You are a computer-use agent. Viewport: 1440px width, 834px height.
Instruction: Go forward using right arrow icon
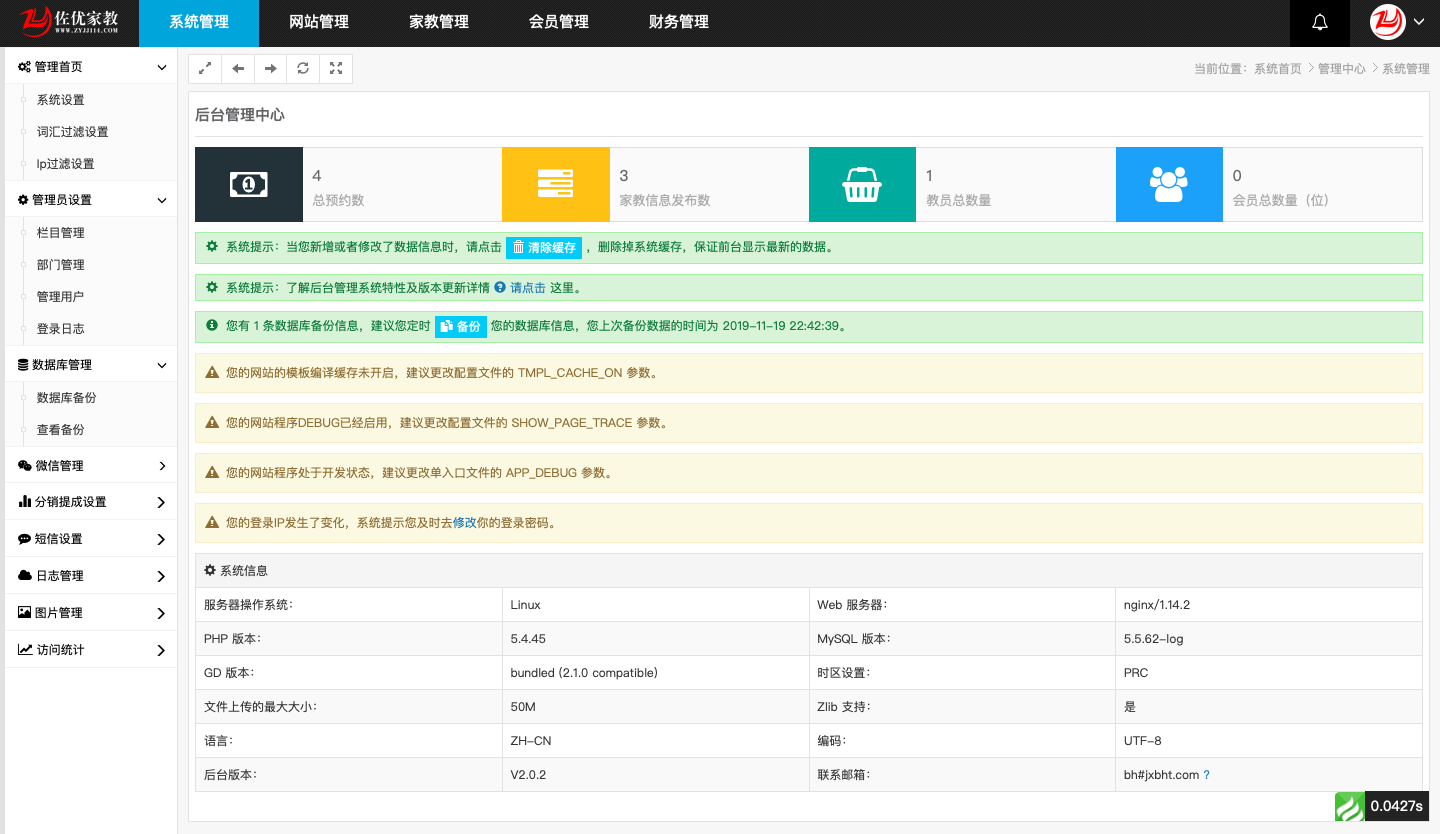point(270,69)
